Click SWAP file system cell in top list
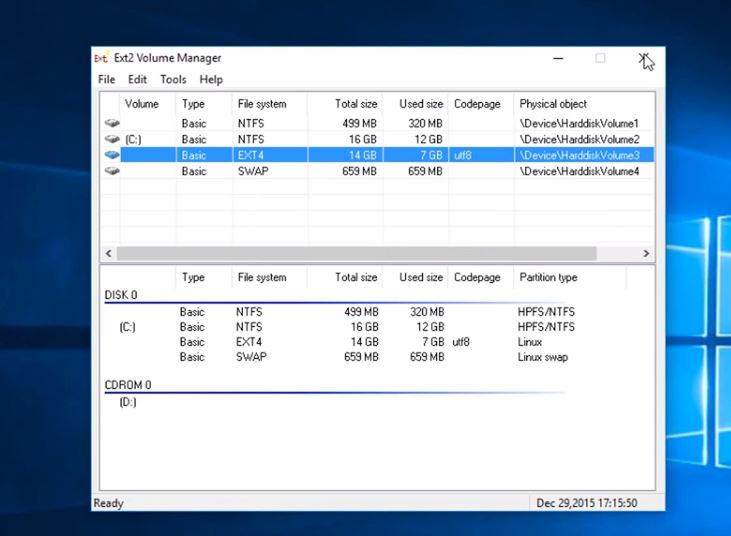Viewport: 731px width, 536px height. [x=253, y=171]
